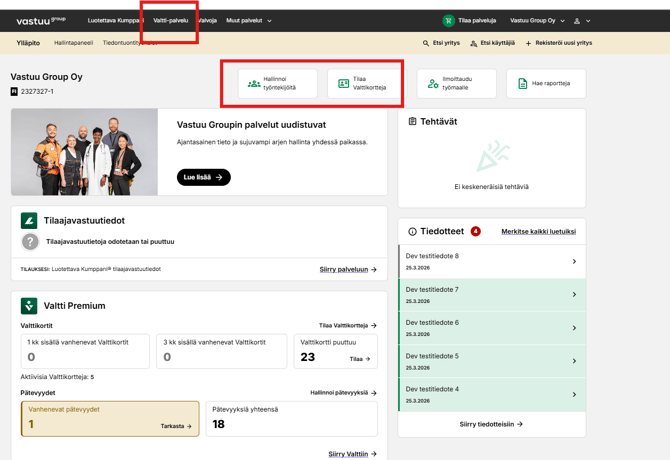Expand the chevron on Dev testitiedote 5

[574, 361]
